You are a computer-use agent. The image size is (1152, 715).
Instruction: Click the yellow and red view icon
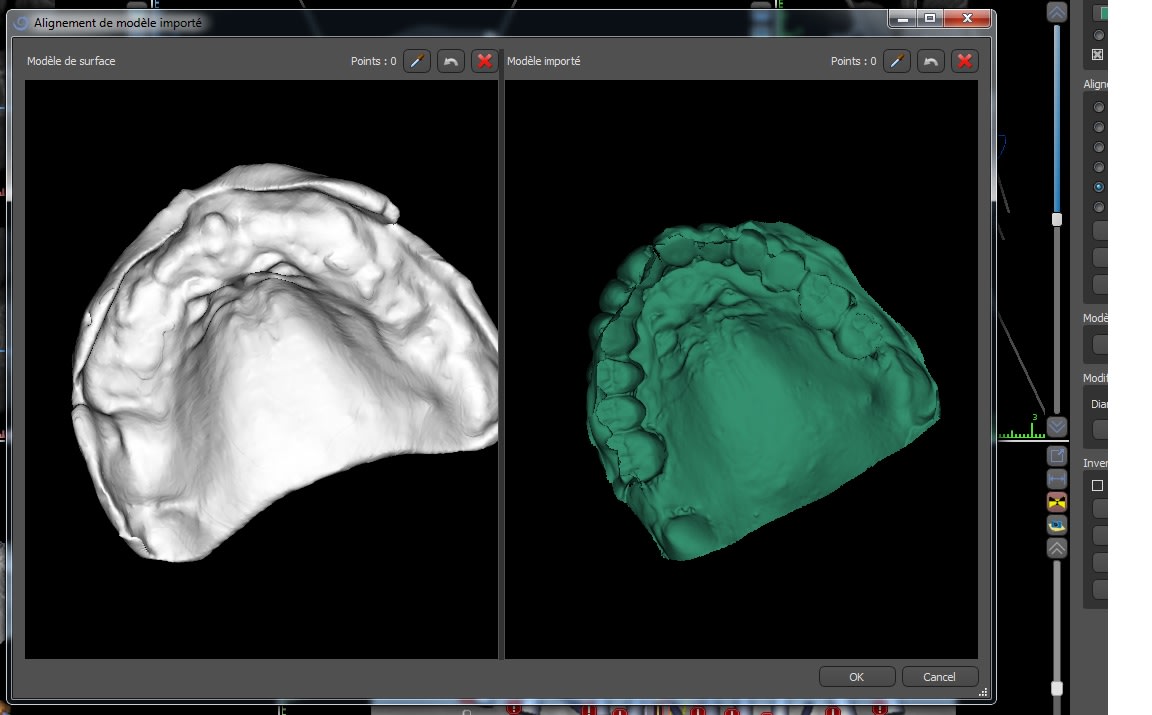tap(1057, 502)
